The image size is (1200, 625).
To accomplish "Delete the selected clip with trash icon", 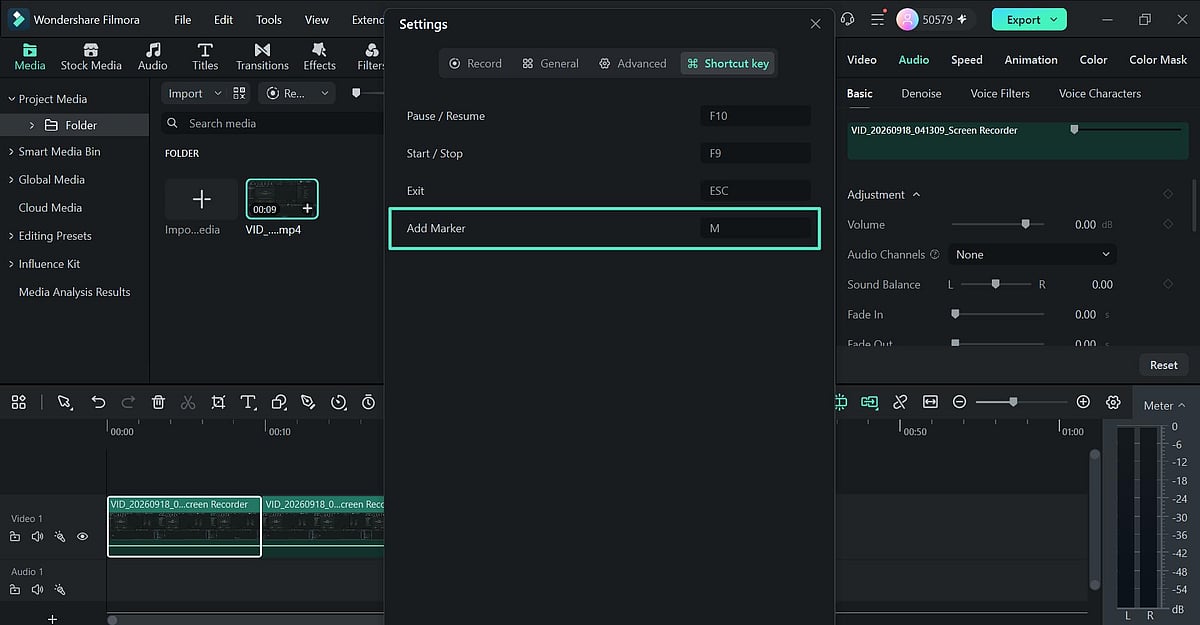I will point(158,402).
